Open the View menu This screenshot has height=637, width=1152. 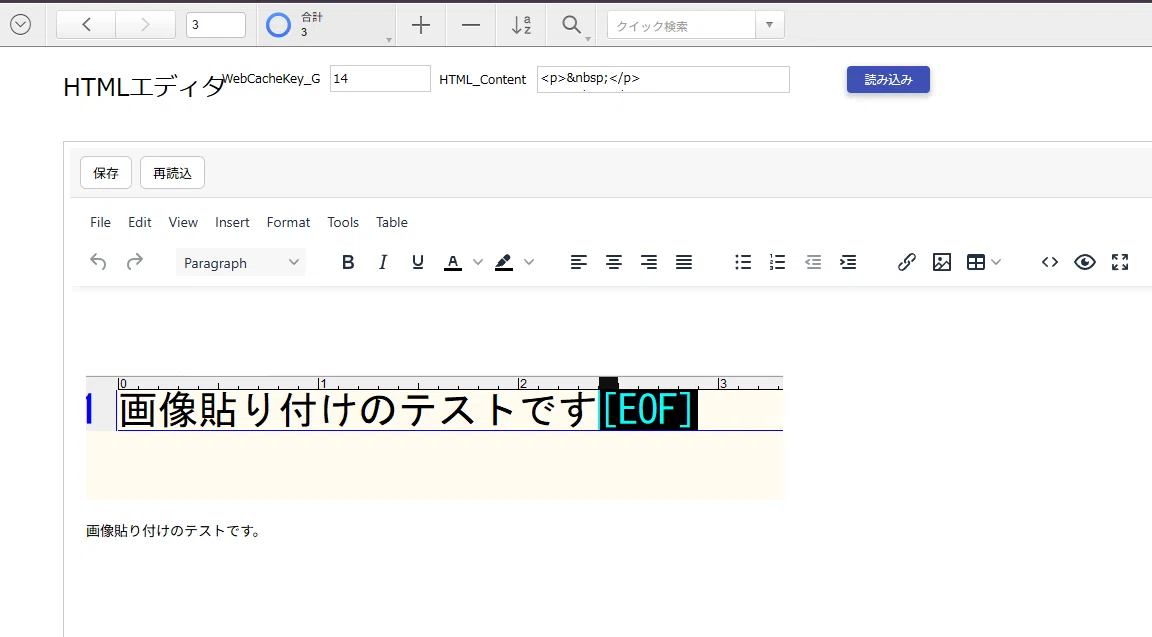coord(183,222)
